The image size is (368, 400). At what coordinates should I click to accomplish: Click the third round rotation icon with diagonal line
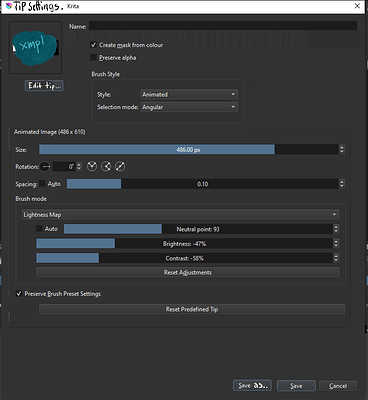(120, 166)
